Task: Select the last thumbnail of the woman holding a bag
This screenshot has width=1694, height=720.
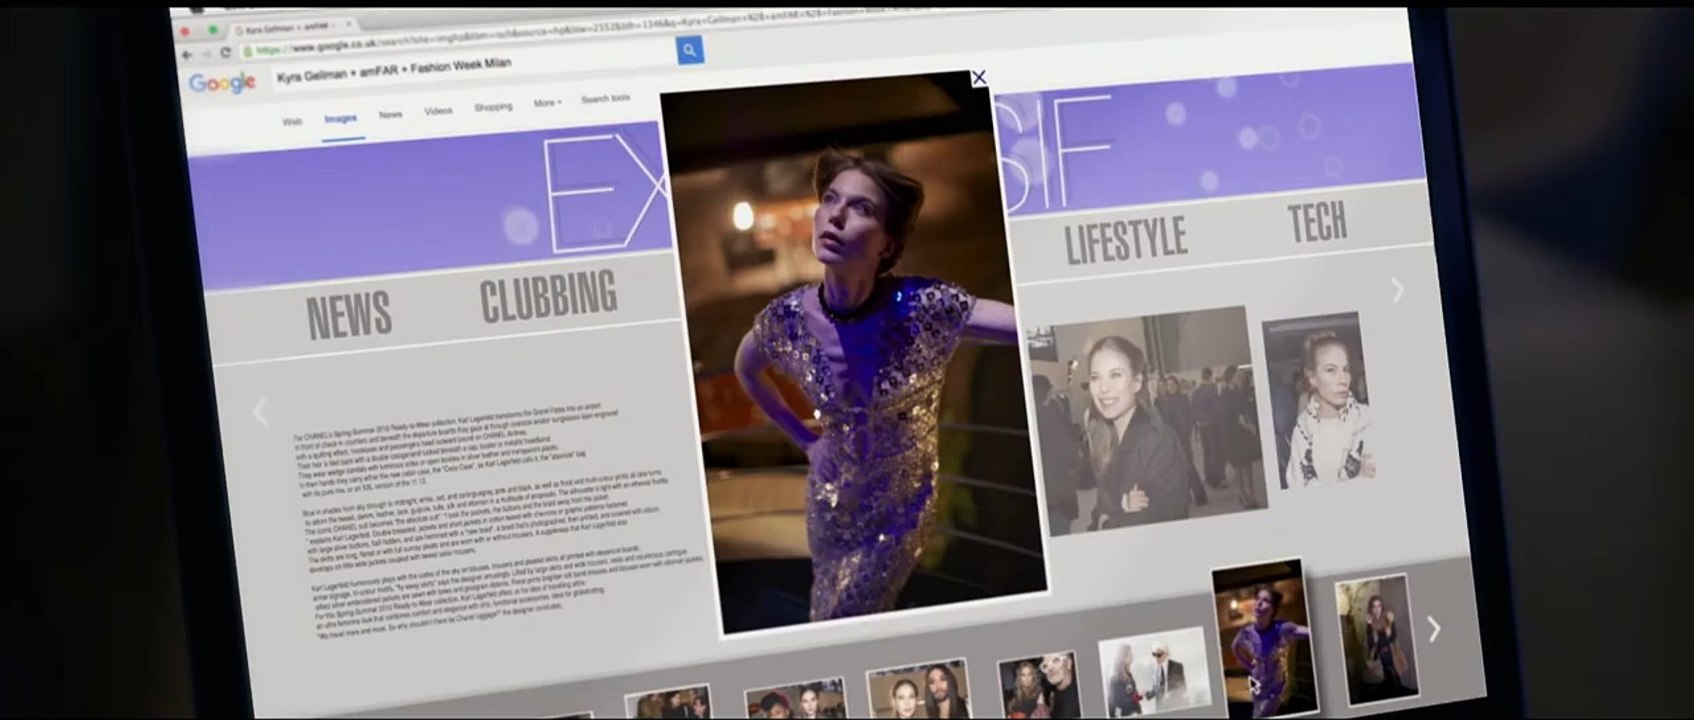Action: (1377, 640)
